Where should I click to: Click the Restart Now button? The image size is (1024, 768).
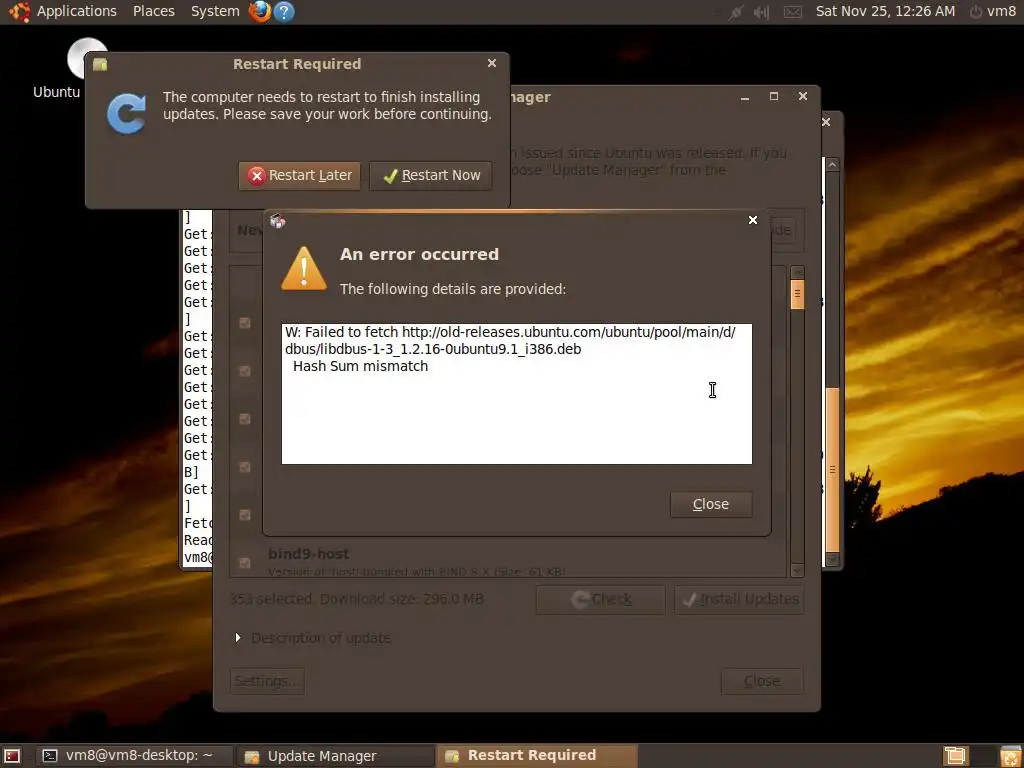pos(431,176)
